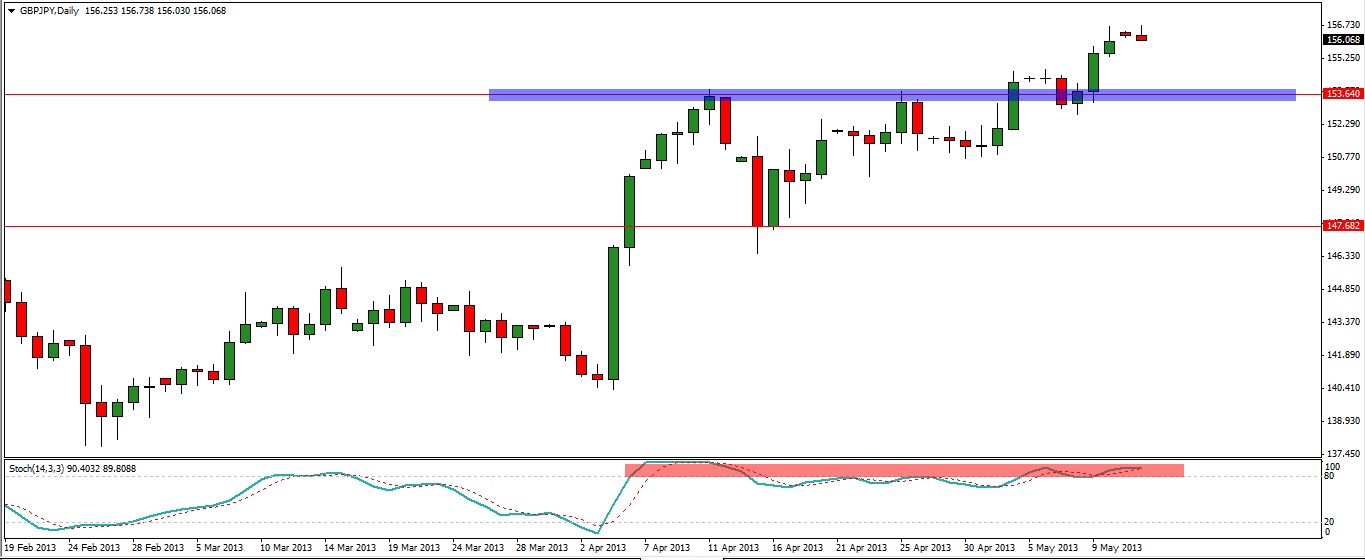The width and height of the screenshot is (1365, 560).
Task: Click the 24 Mar 2013 date label
Action: [477, 548]
